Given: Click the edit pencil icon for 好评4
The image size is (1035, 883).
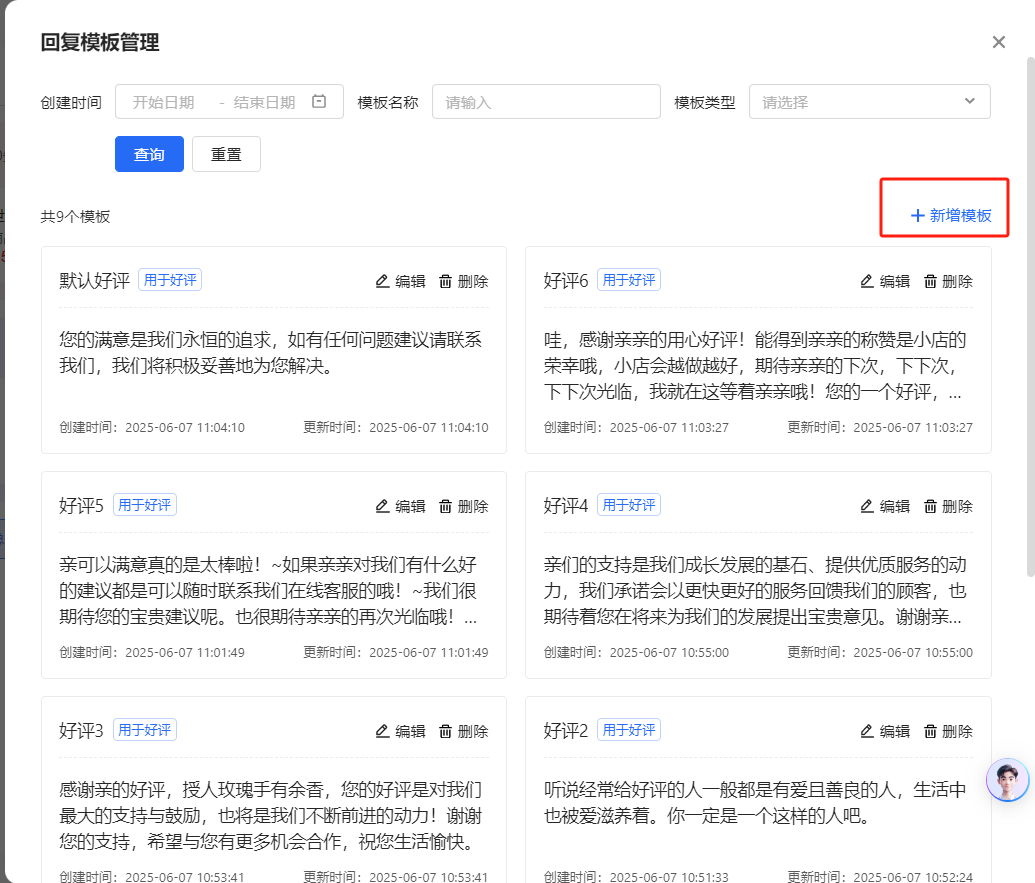Looking at the screenshot, I should (x=866, y=506).
